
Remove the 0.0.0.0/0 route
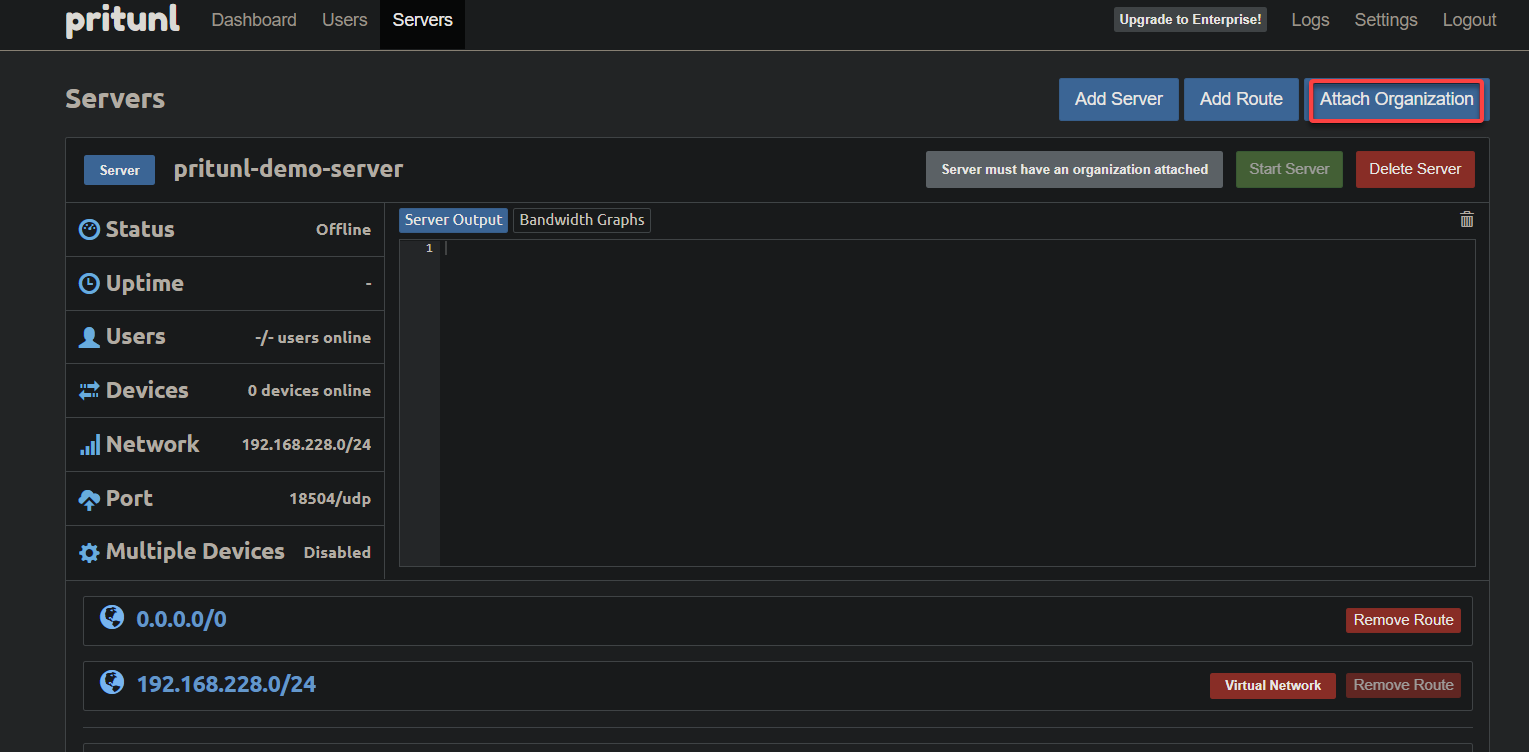coord(1403,620)
